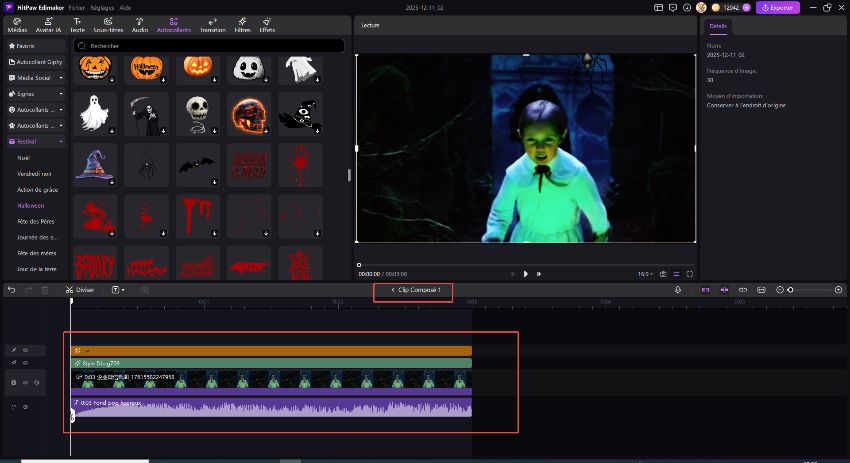This screenshot has height=463, width=850.
Task: Open the Réglages menu
Action: click(x=102, y=8)
